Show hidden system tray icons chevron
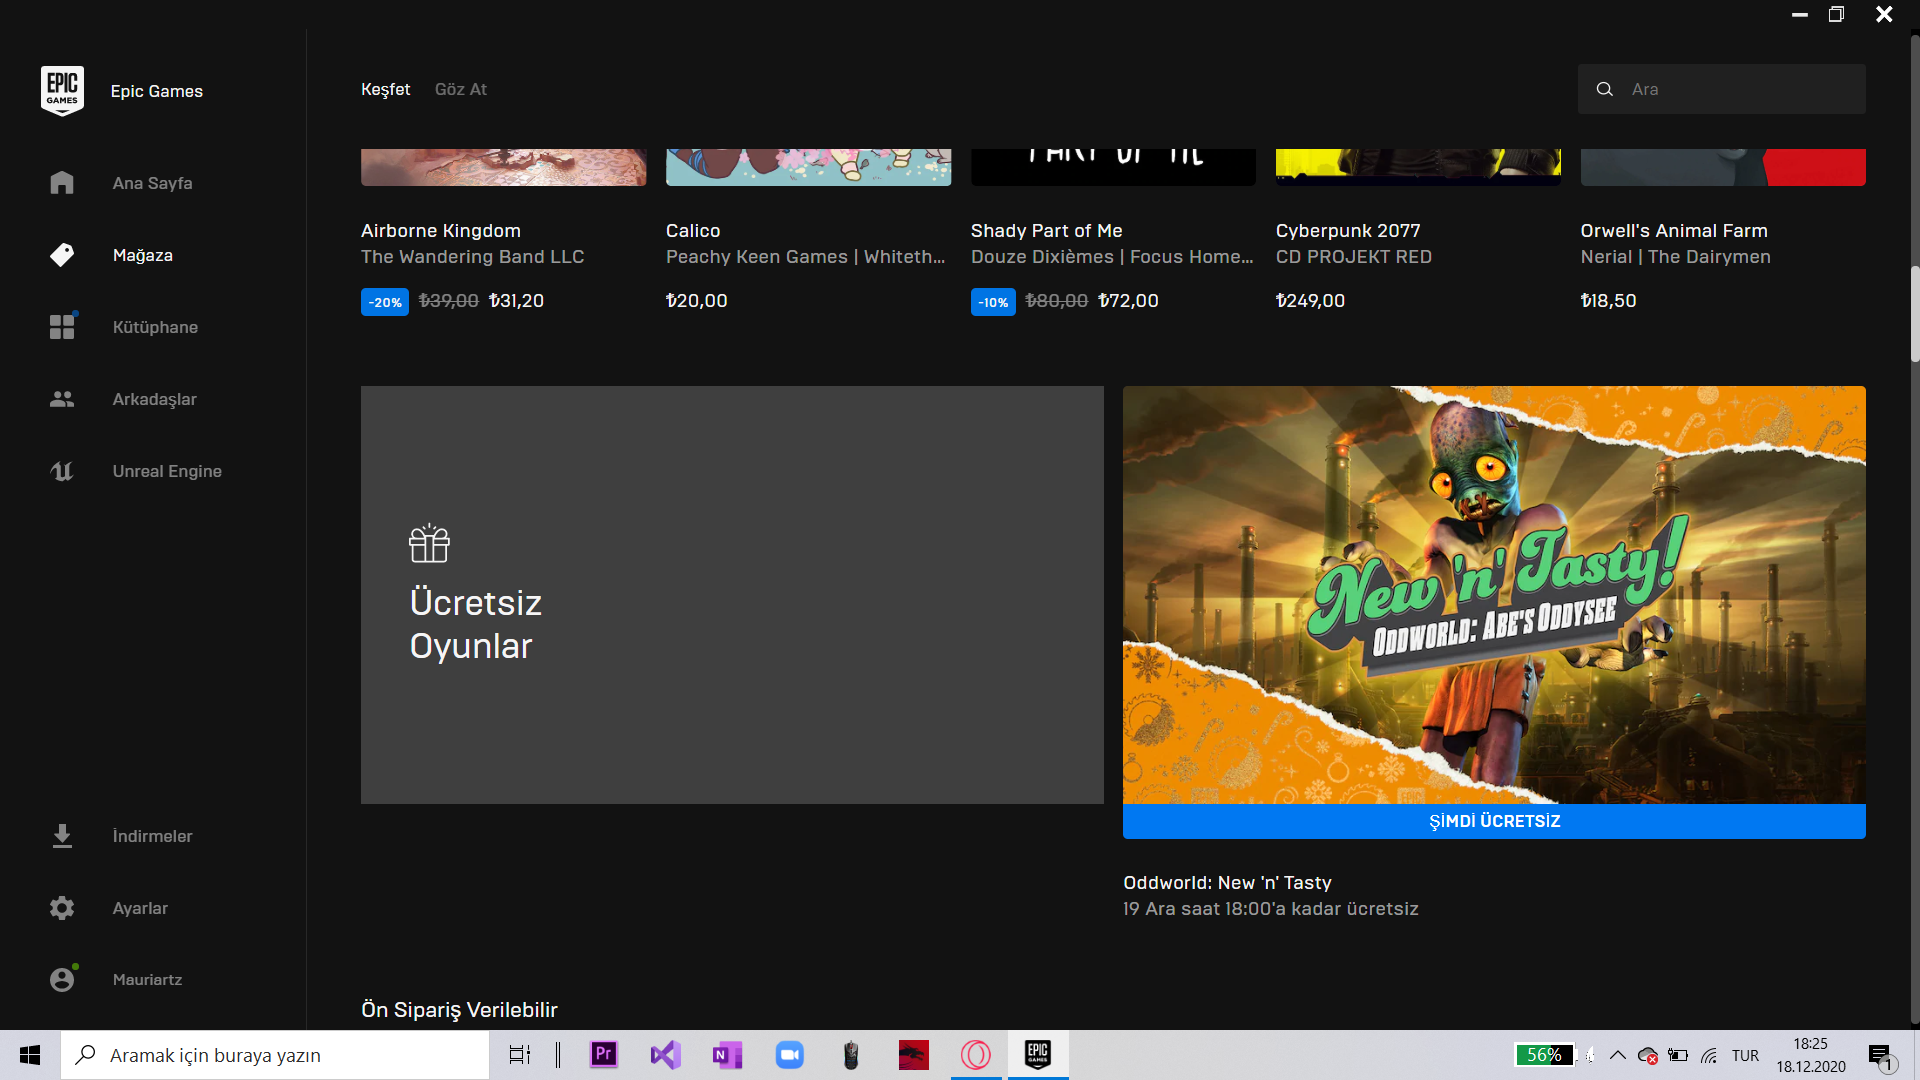This screenshot has height=1080, width=1920. (1617, 1055)
